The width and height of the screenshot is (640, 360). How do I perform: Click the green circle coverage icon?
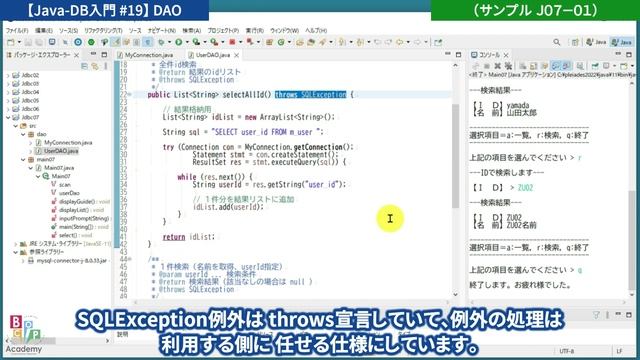pyautogui.click(x=91, y=42)
